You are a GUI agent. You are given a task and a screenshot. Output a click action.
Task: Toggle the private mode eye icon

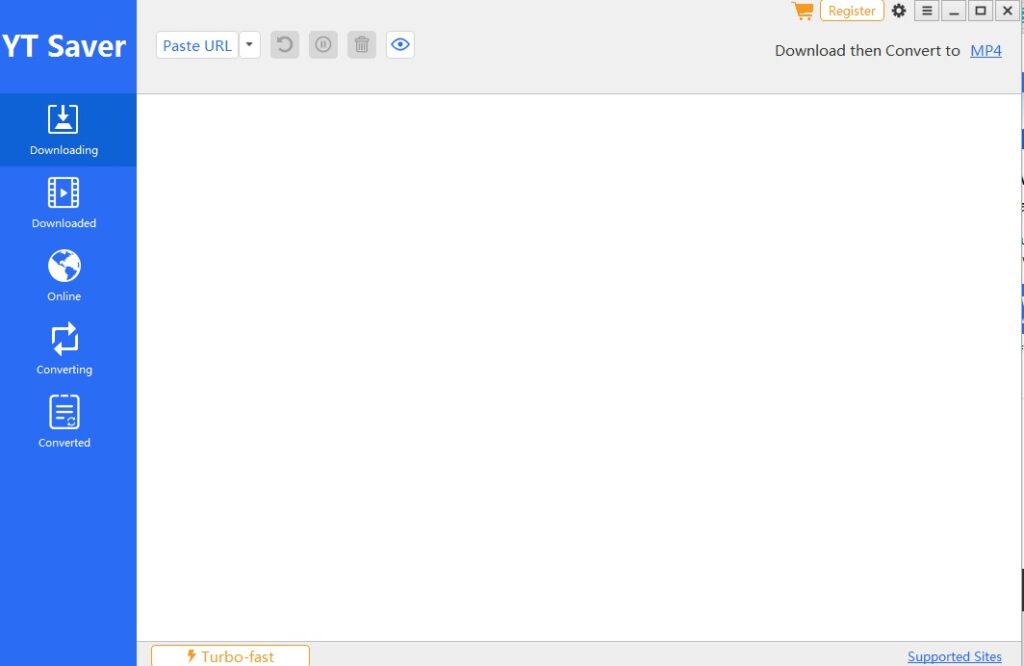click(400, 45)
